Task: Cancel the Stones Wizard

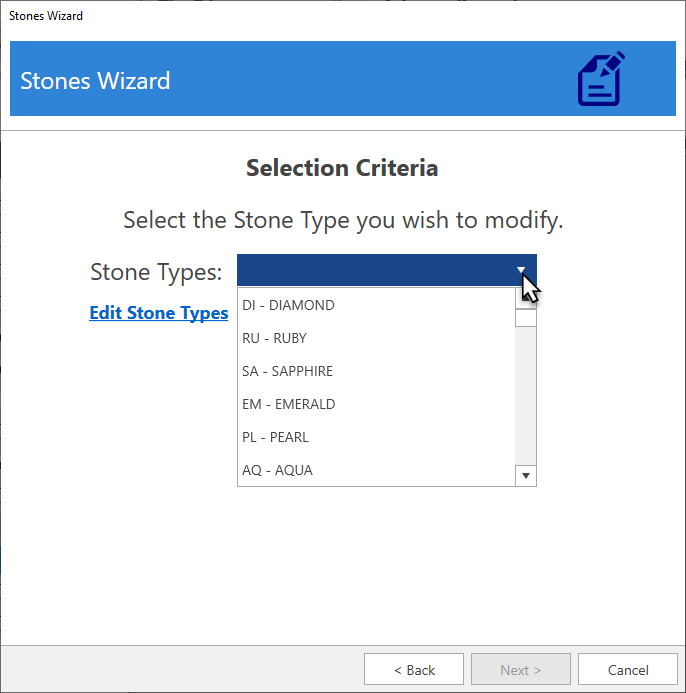Action: 628,670
